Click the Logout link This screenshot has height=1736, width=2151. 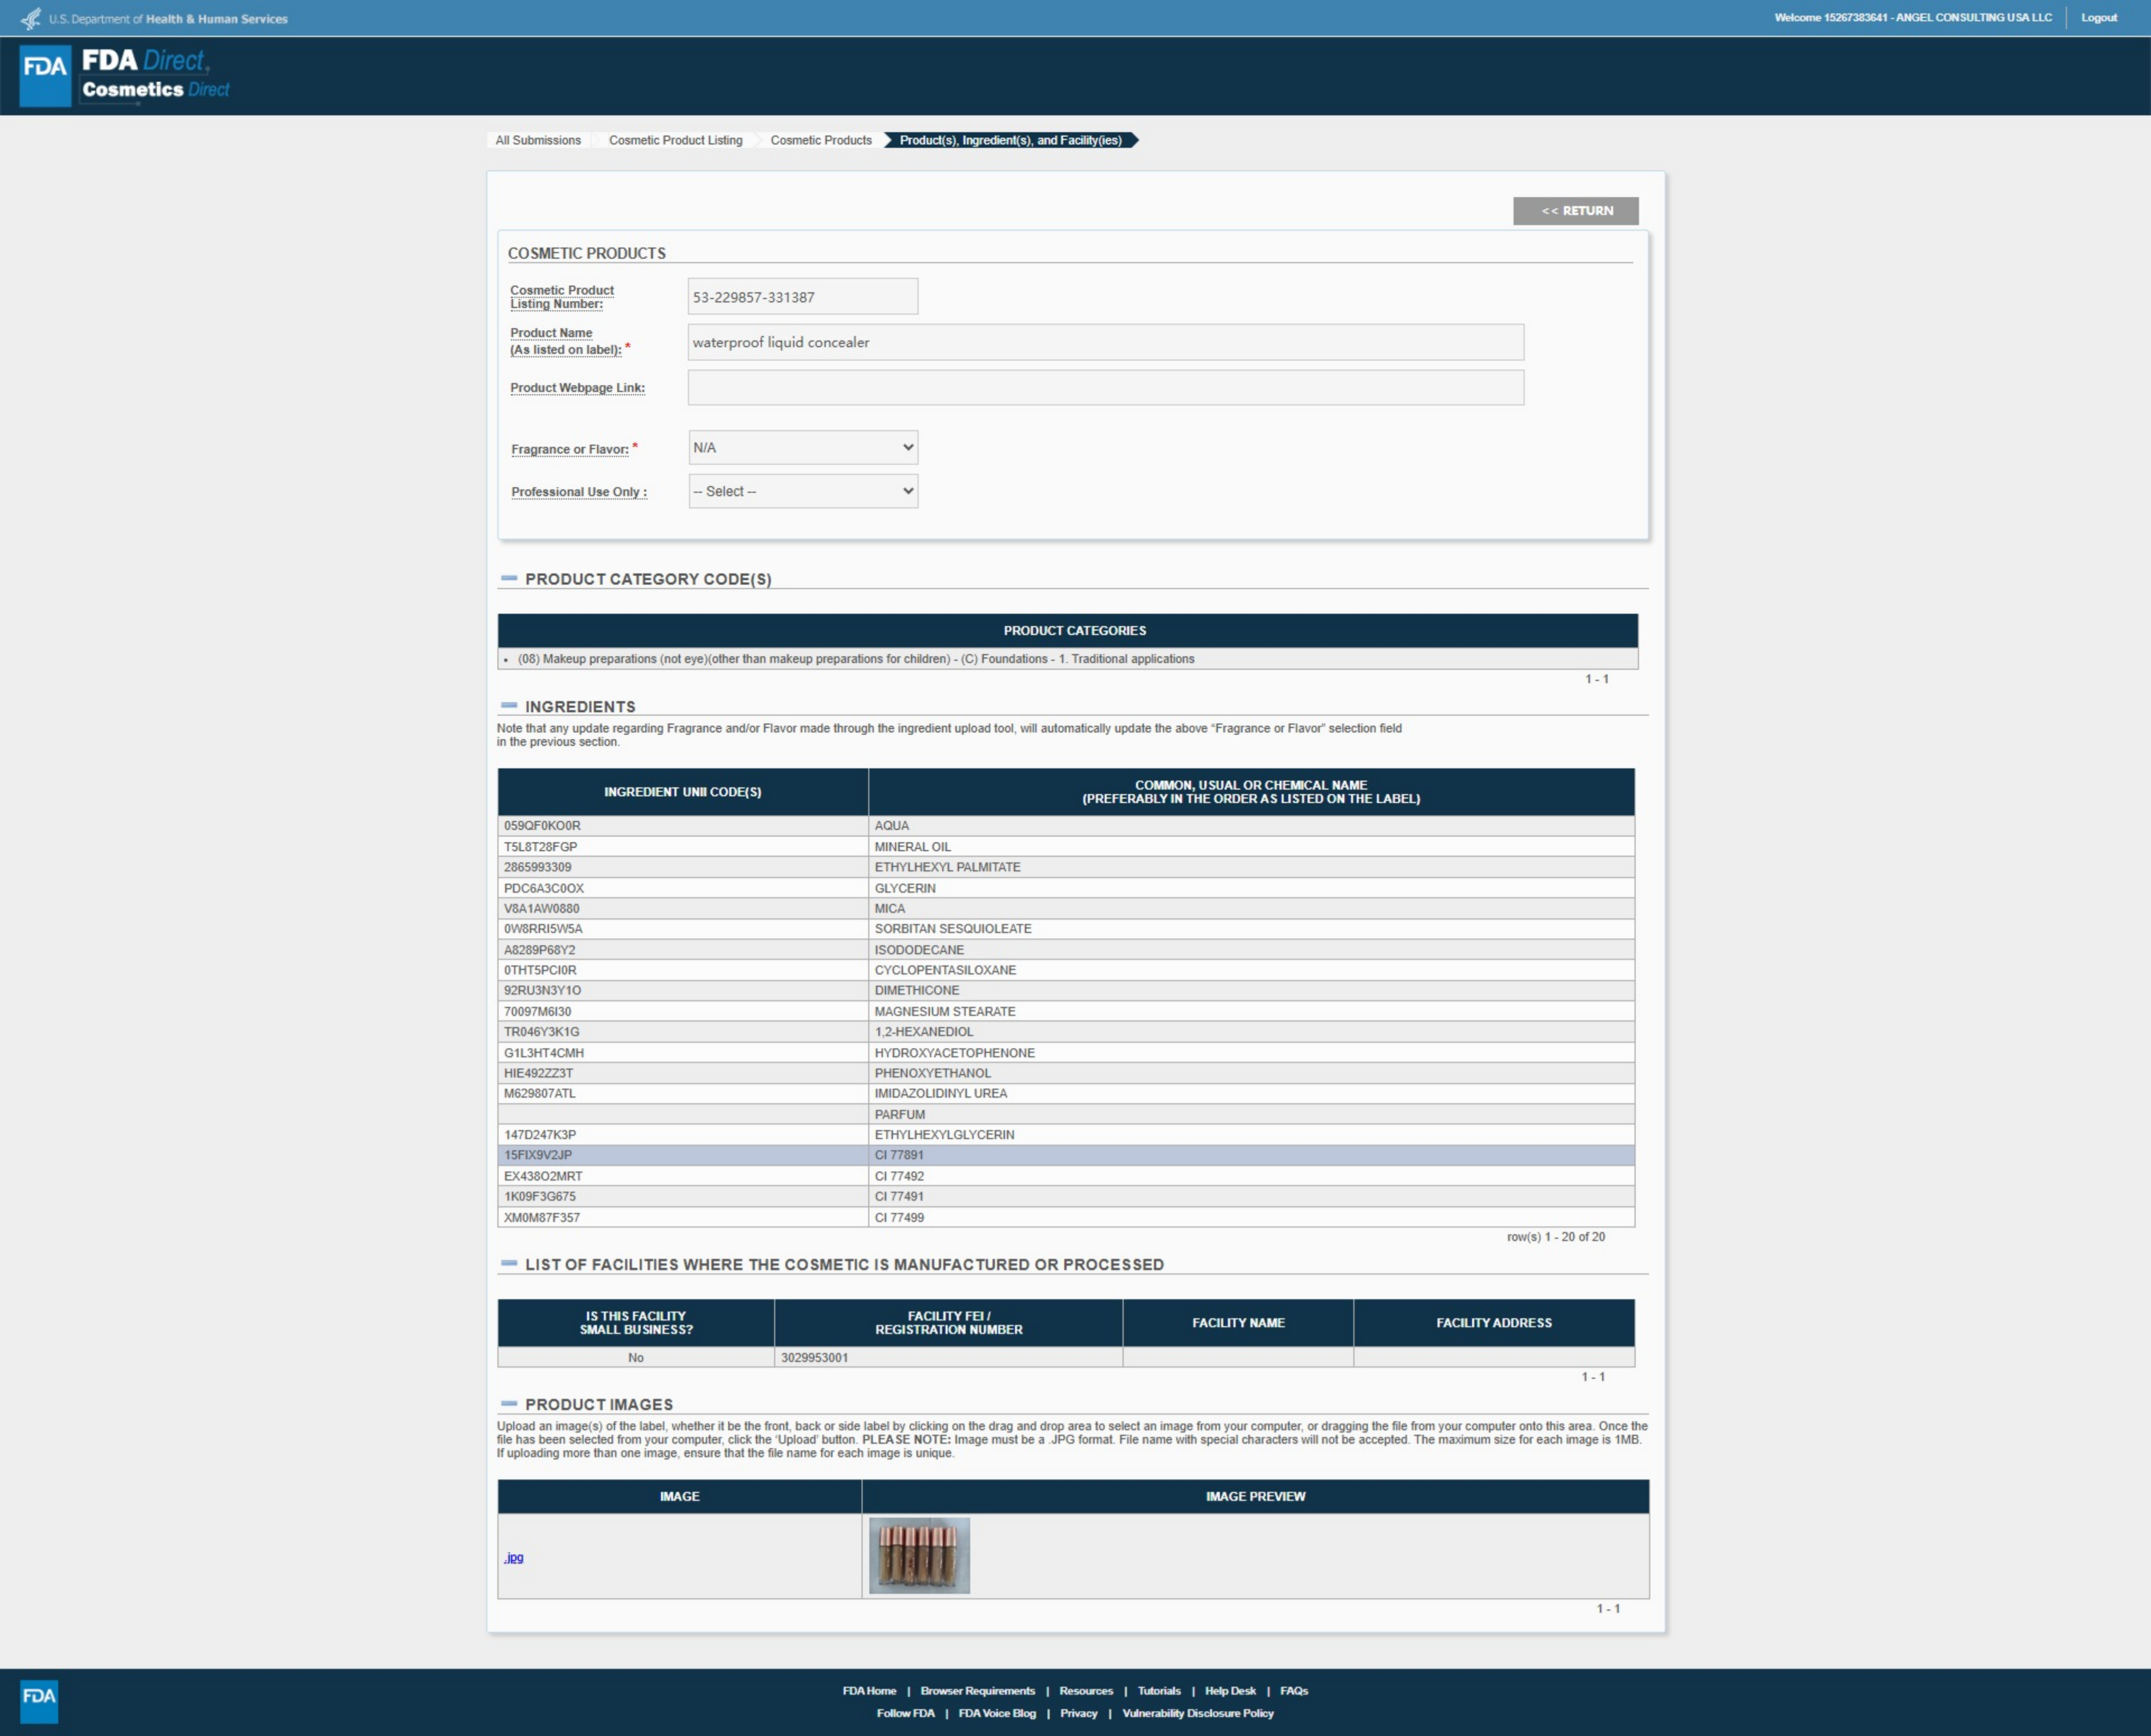[2098, 18]
